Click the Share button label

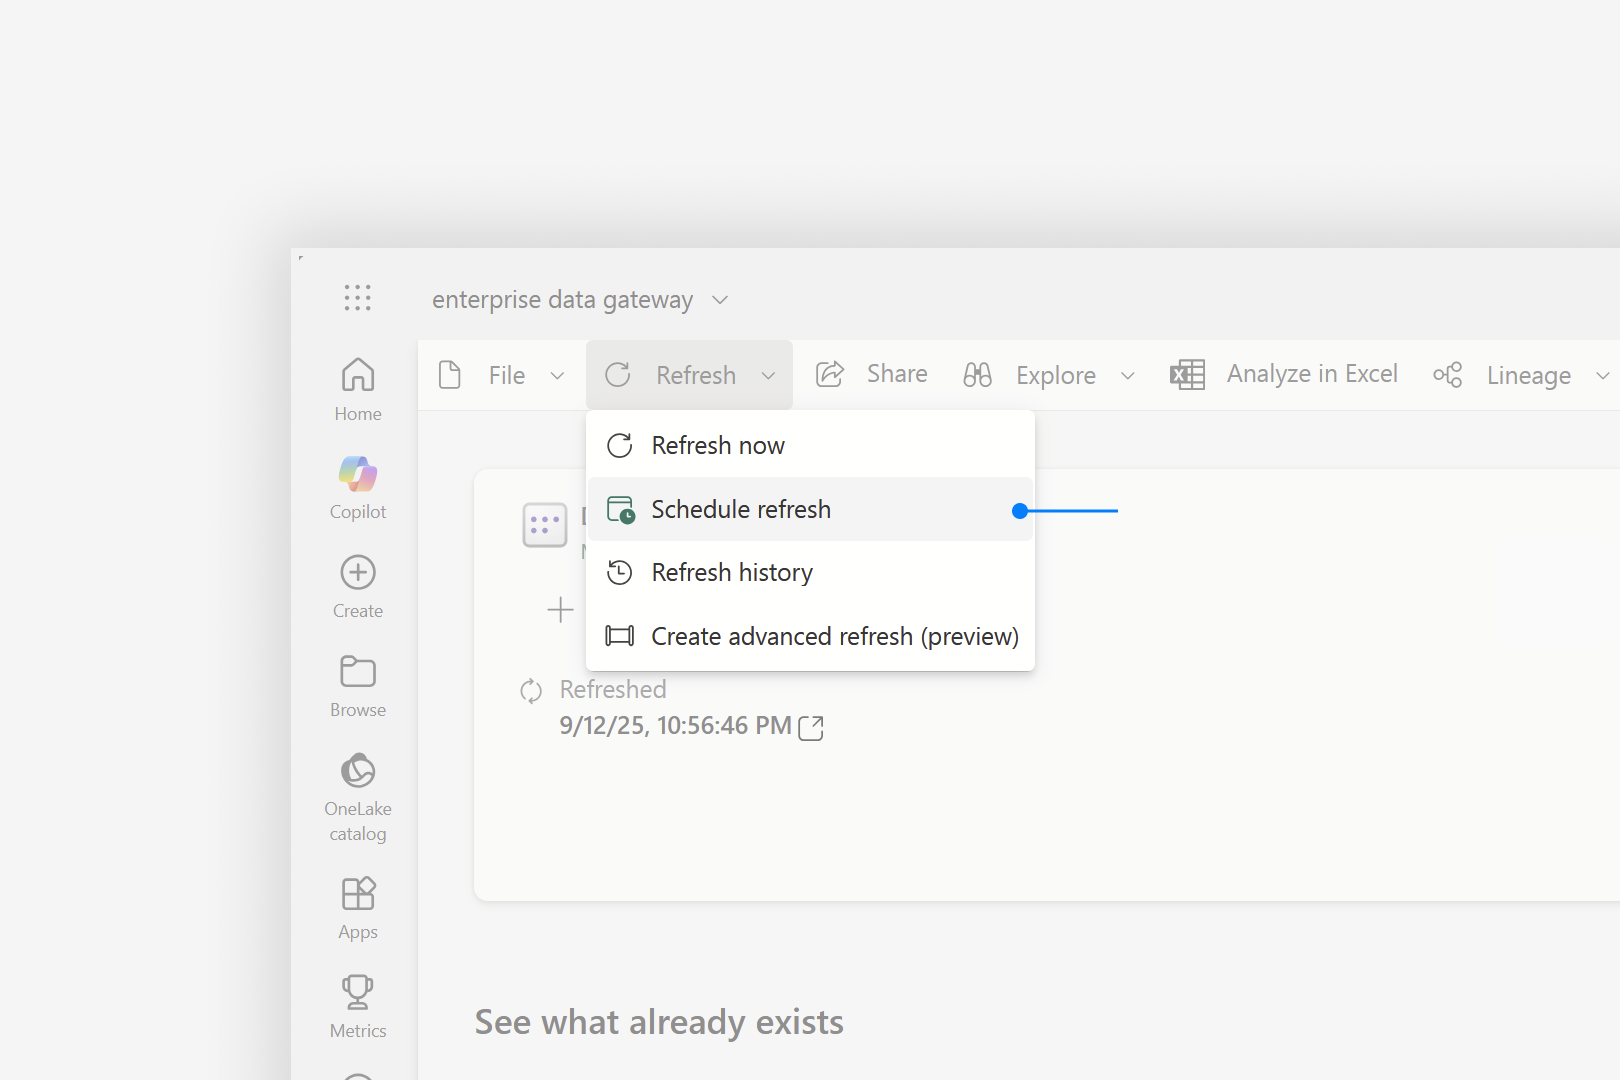pos(897,374)
